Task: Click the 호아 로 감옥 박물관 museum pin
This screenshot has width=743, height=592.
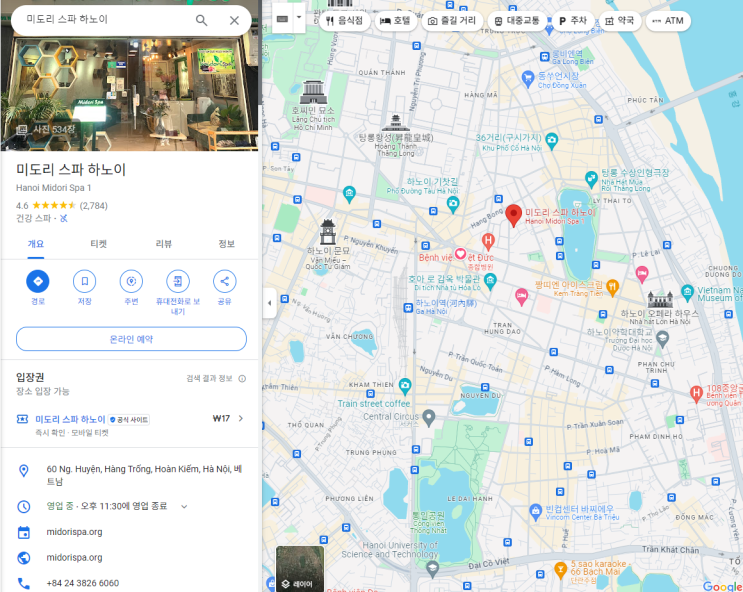Action: [x=490, y=281]
